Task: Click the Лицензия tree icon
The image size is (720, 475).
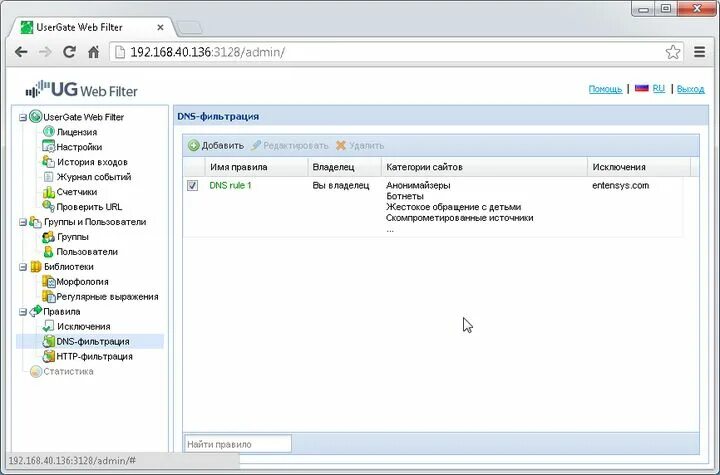Action: point(49,132)
